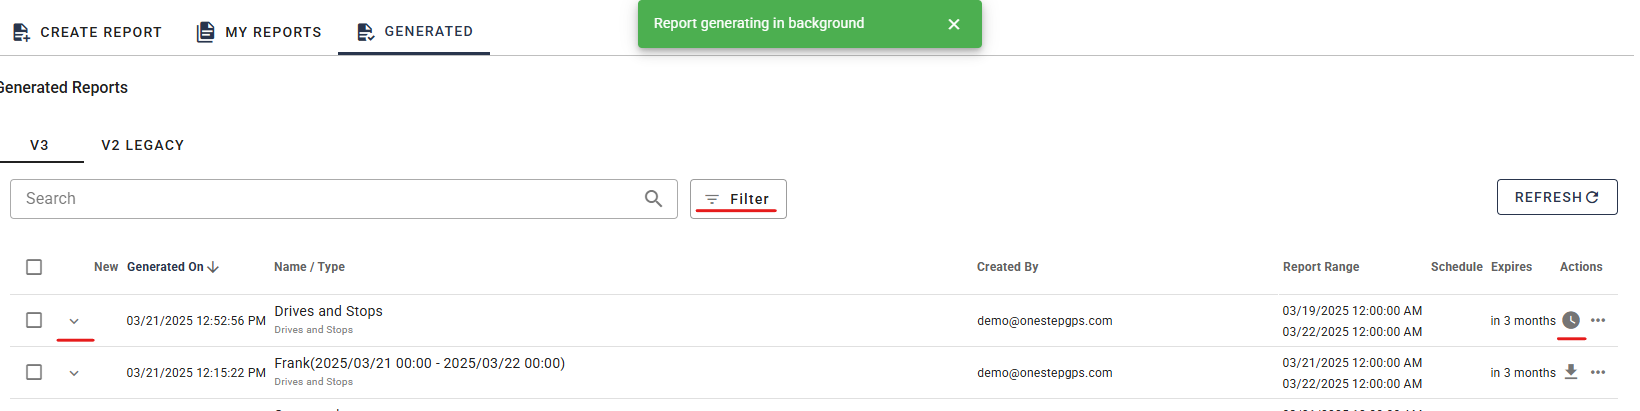The height and width of the screenshot is (411, 1640).
Task: Switch to My Reports tab
Action: click(x=259, y=32)
